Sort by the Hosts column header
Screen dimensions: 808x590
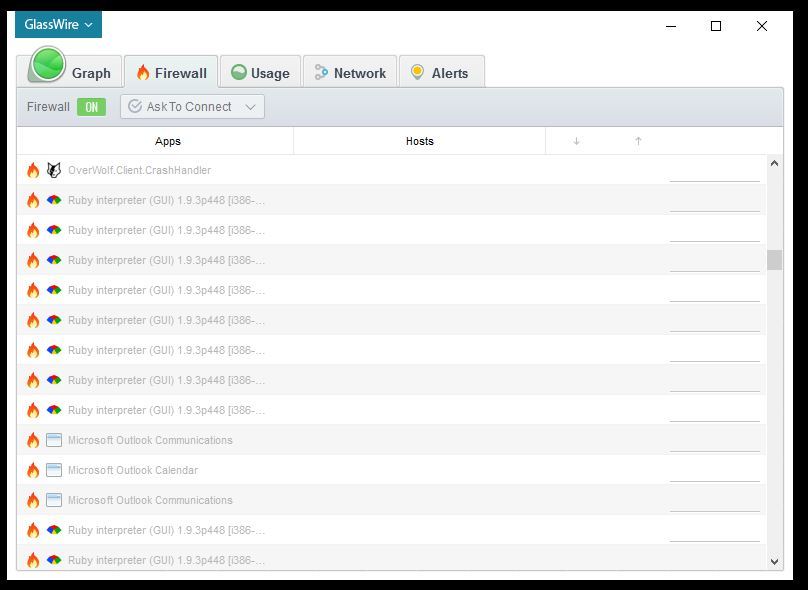coord(419,142)
